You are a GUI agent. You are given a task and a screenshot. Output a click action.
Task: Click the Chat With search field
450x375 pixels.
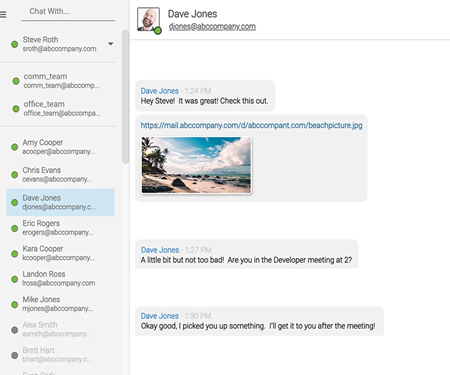click(x=68, y=12)
